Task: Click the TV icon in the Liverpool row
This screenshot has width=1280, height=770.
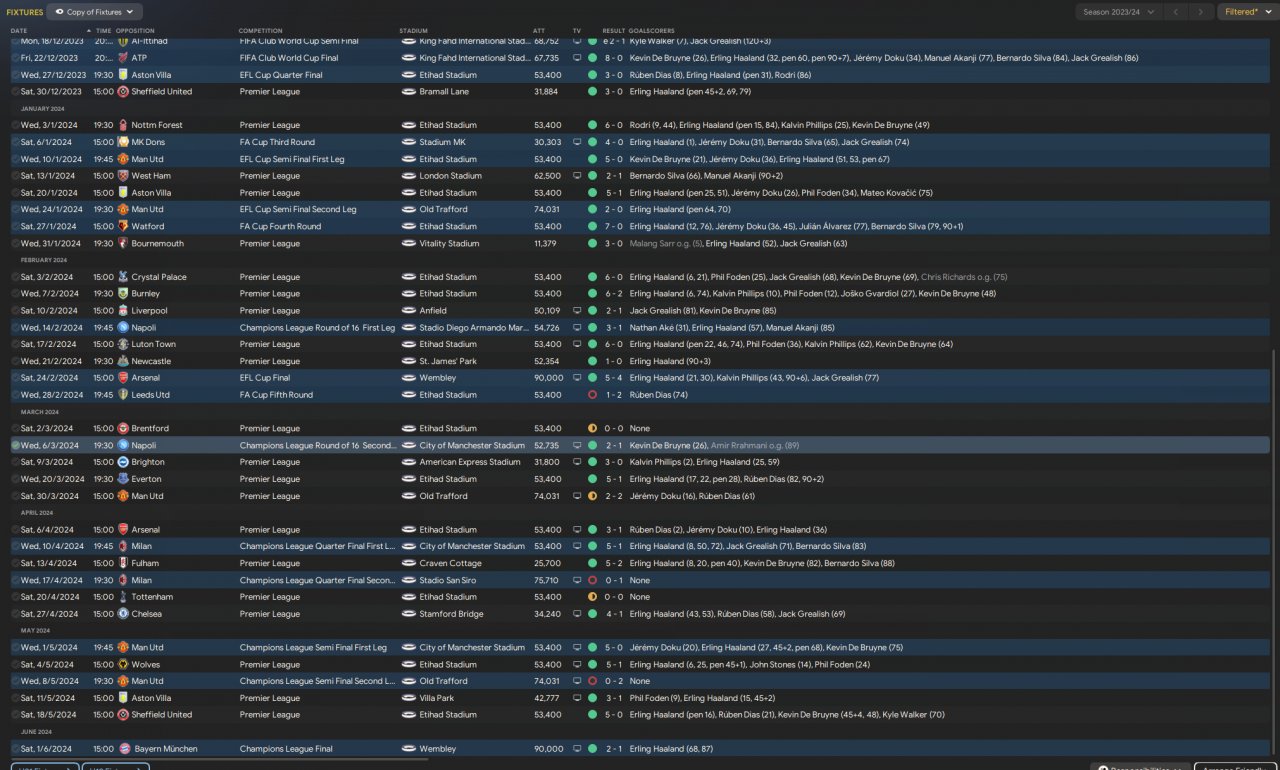Action: point(577,311)
